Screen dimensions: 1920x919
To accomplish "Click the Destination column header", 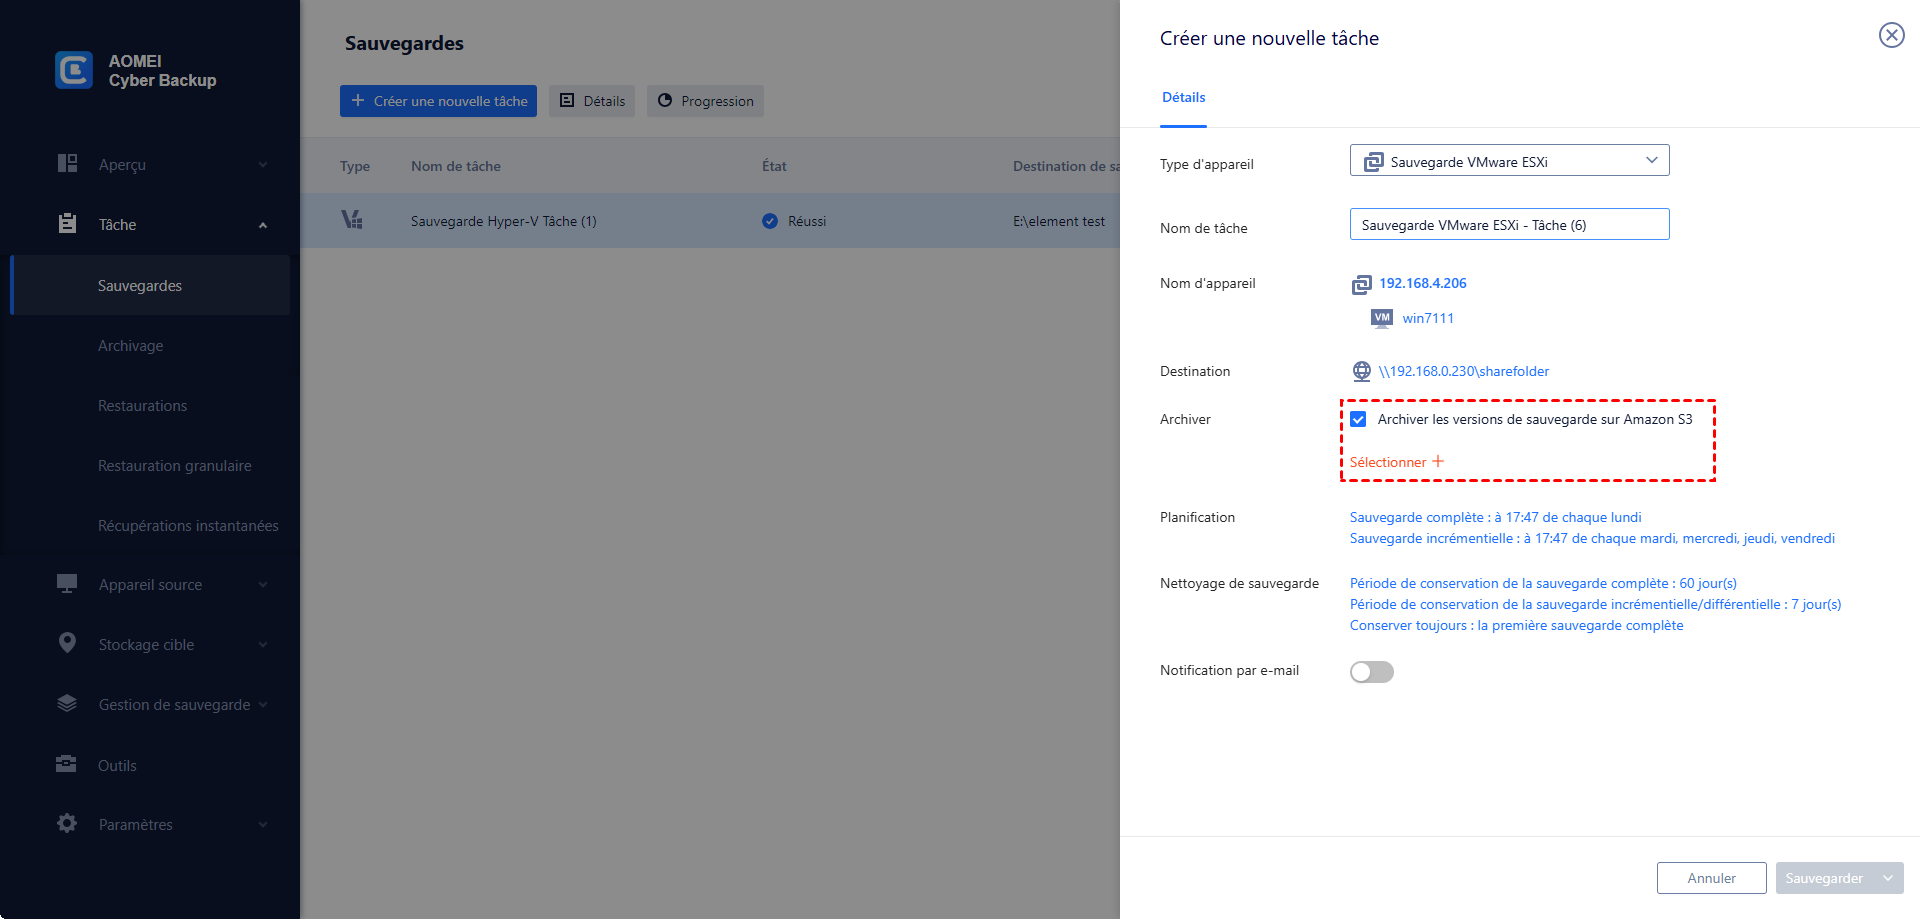I will (1066, 166).
